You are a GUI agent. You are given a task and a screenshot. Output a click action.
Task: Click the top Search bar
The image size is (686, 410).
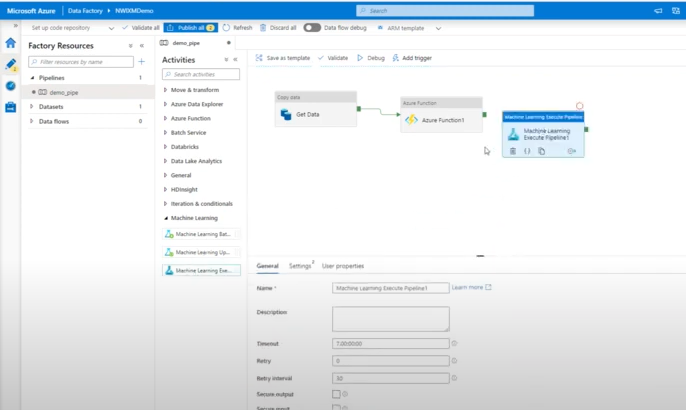tap(445, 11)
